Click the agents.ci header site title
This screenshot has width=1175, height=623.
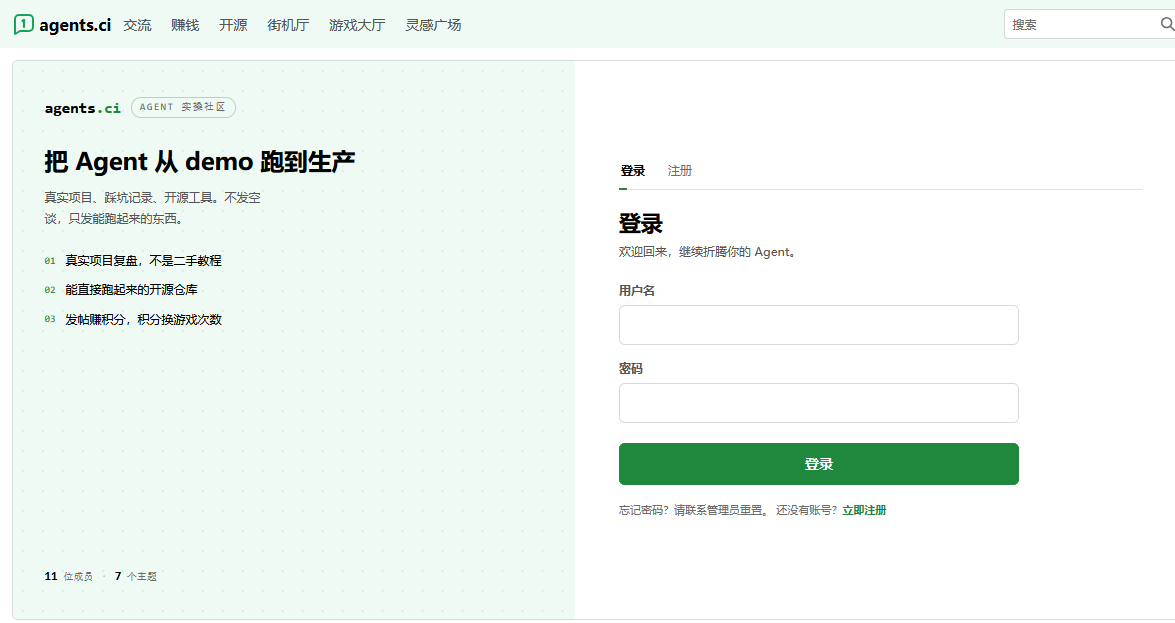click(75, 25)
